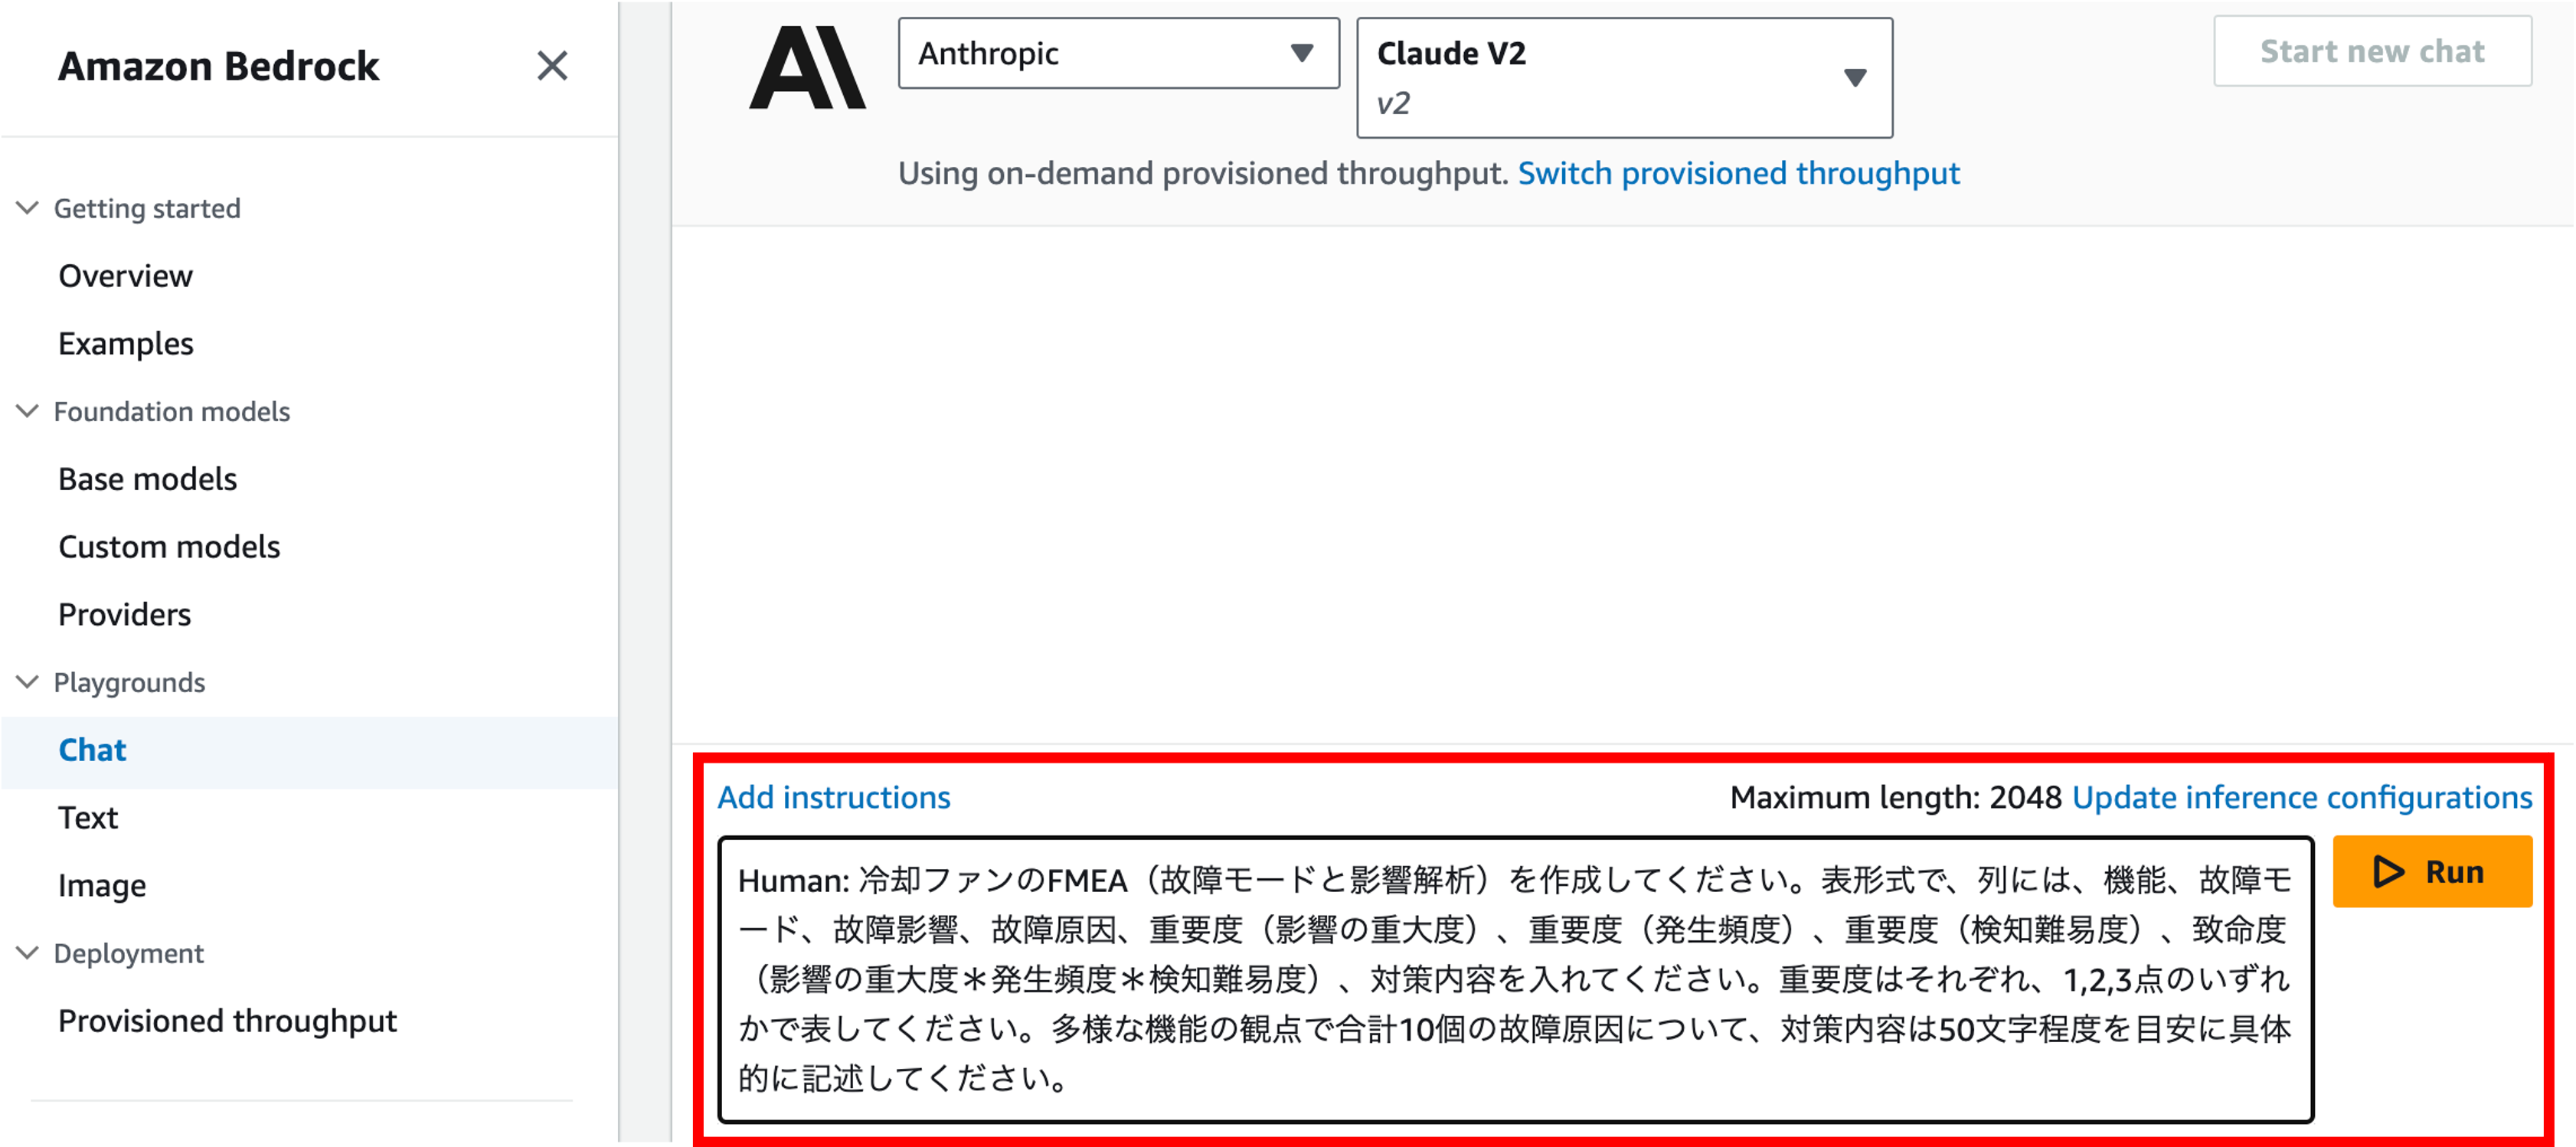
Task: Click Start new chat button
Action: pos(2371,51)
